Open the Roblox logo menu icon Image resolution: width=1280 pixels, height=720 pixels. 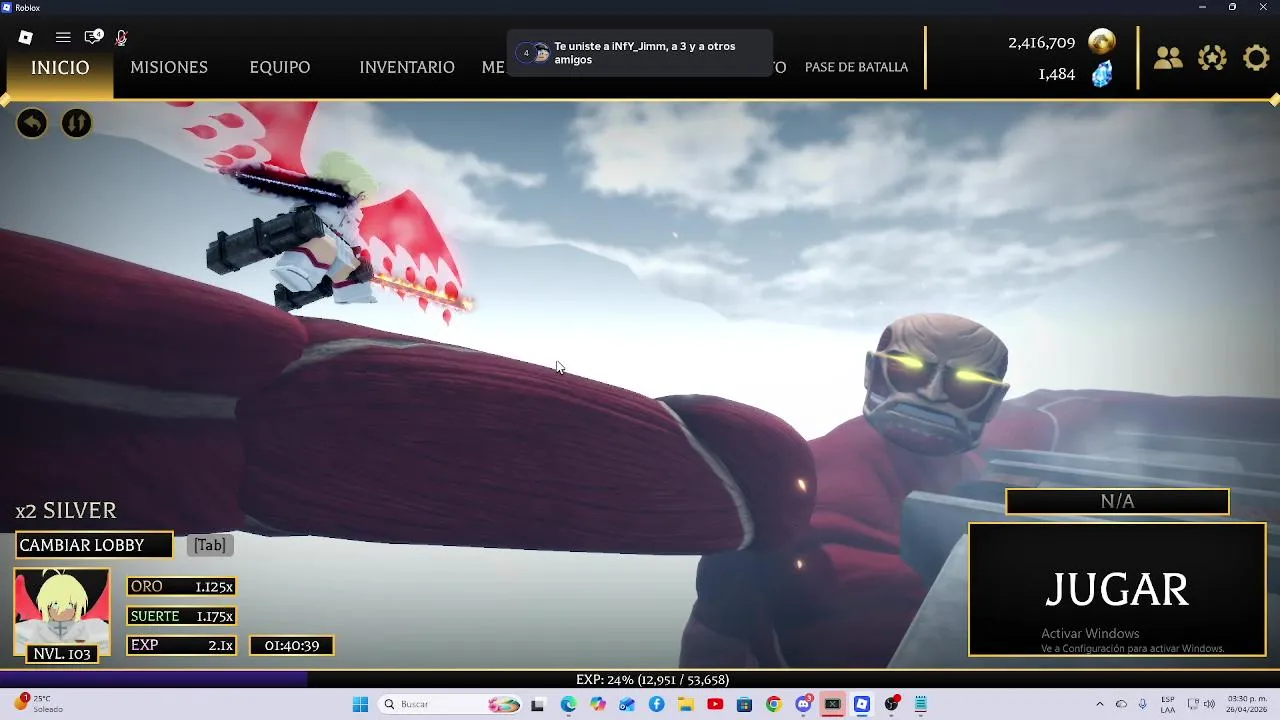[x=26, y=37]
